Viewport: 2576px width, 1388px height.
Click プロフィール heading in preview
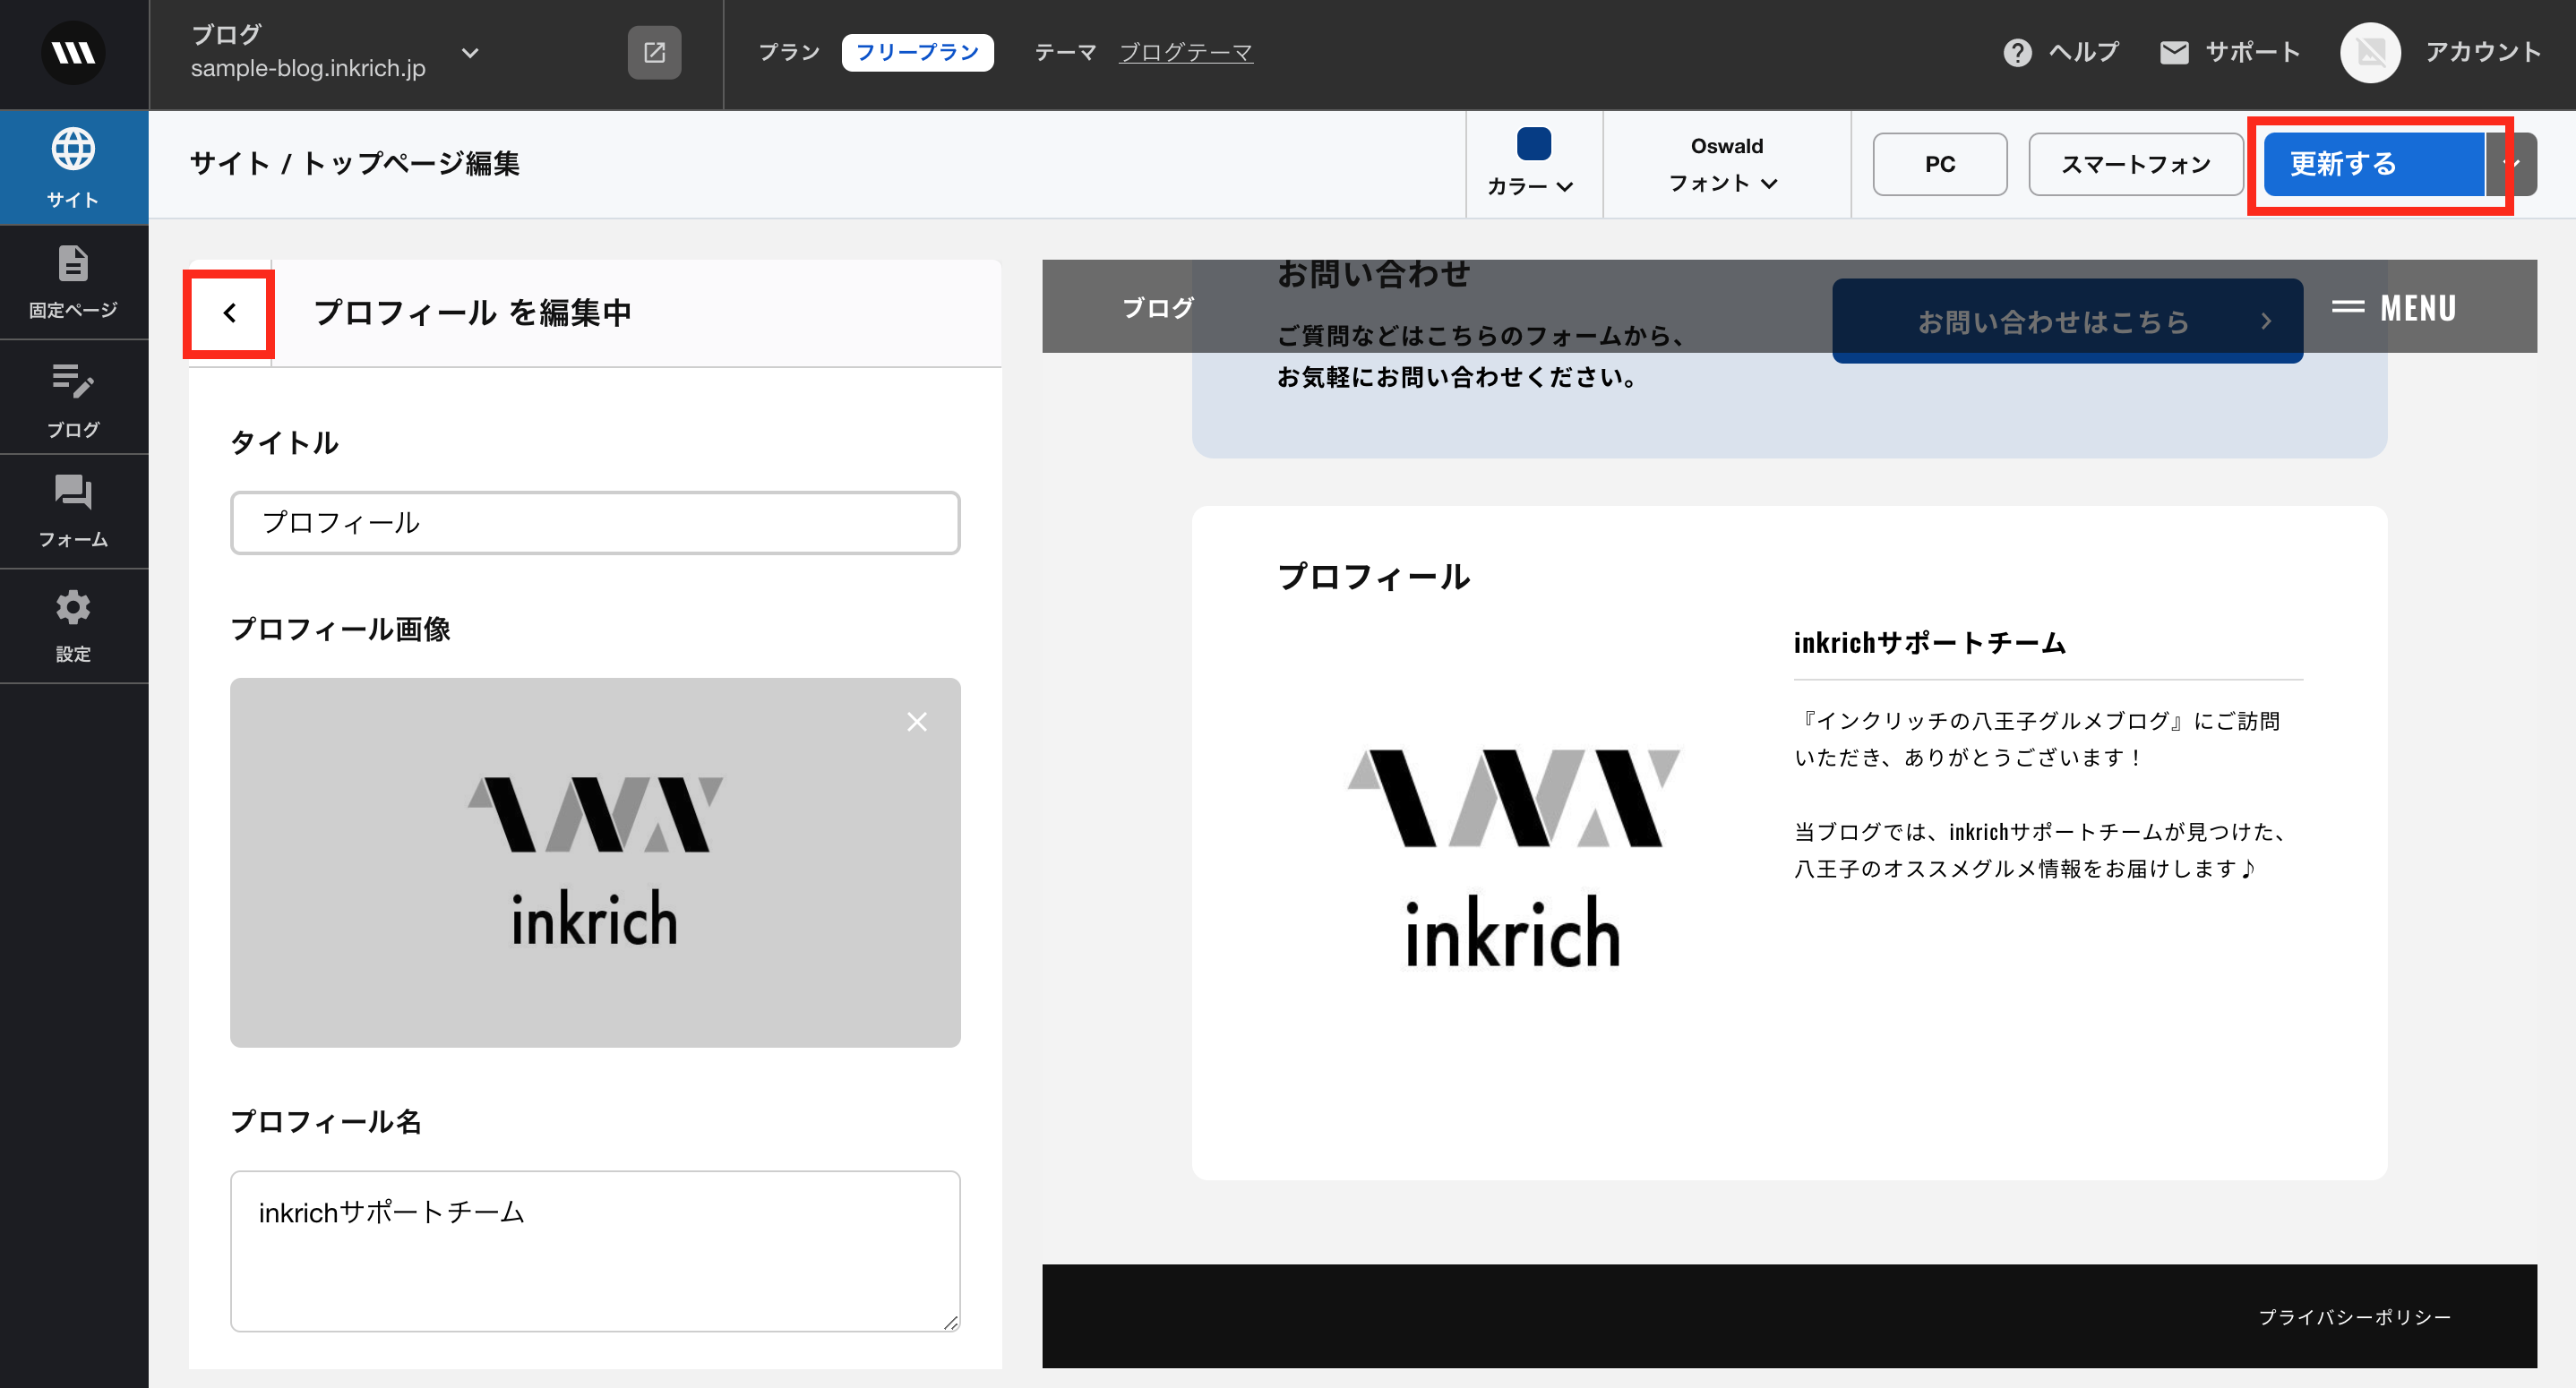(1373, 576)
